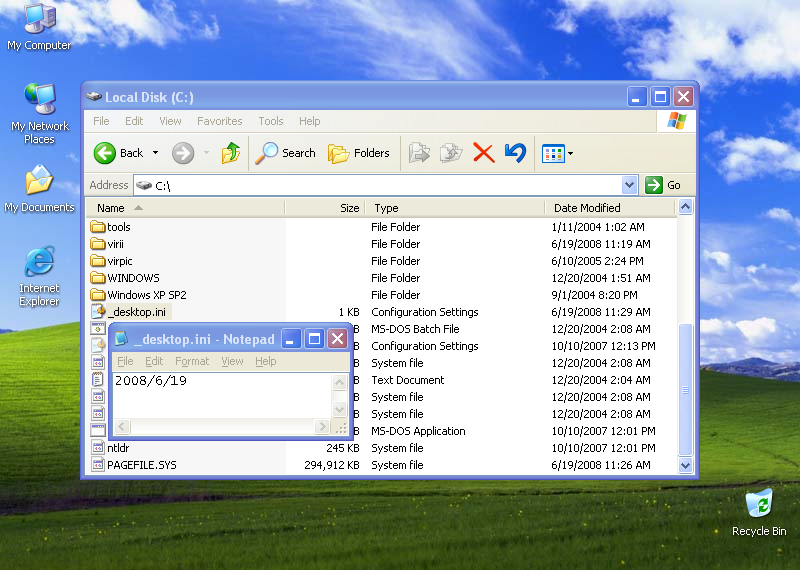The height and width of the screenshot is (570, 800).
Task: Click into the Address field showing C:\
Action: coord(378,185)
